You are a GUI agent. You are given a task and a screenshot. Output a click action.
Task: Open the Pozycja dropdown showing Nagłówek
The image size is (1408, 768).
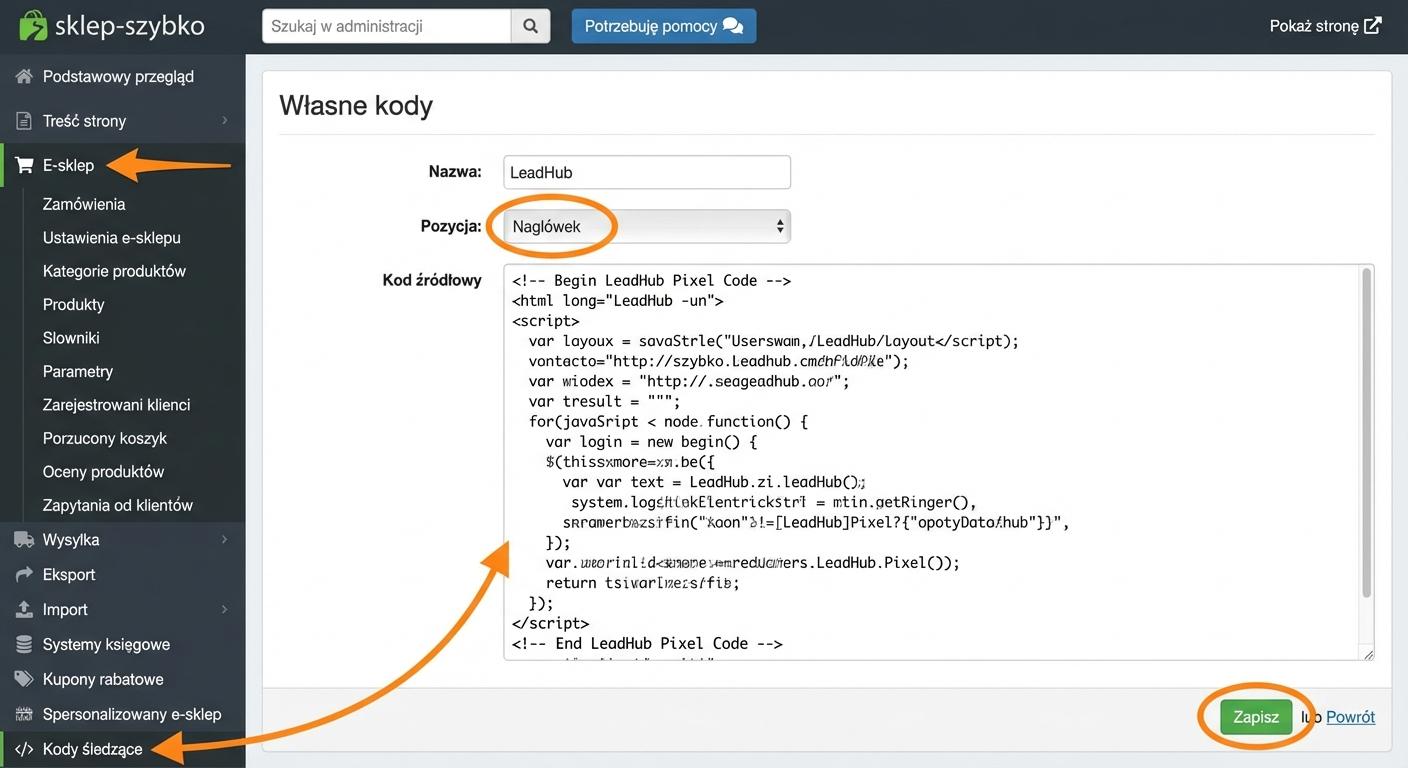[646, 226]
